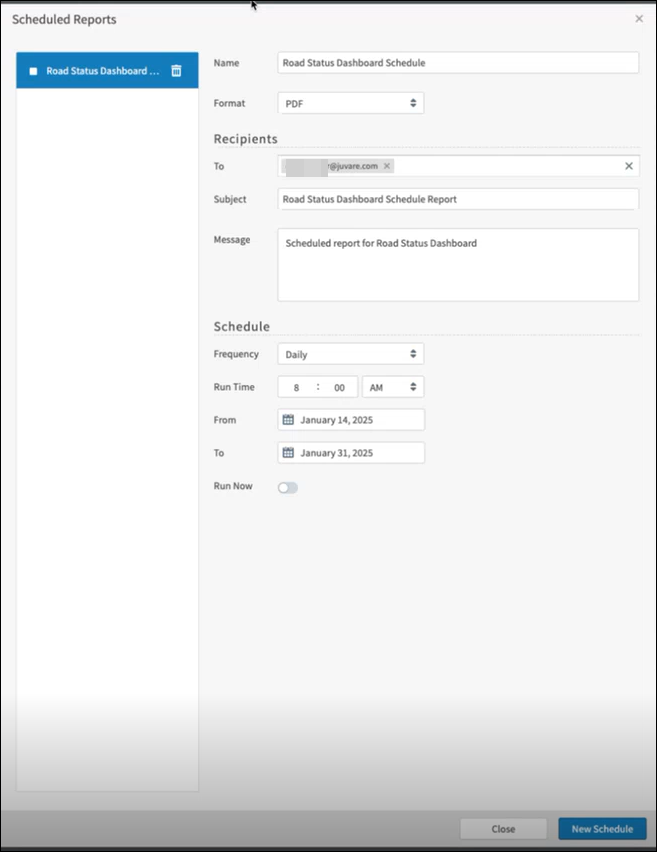The width and height of the screenshot is (657, 852).
Task: Close the Scheduled Reports dialog with X
Action: 639,19
